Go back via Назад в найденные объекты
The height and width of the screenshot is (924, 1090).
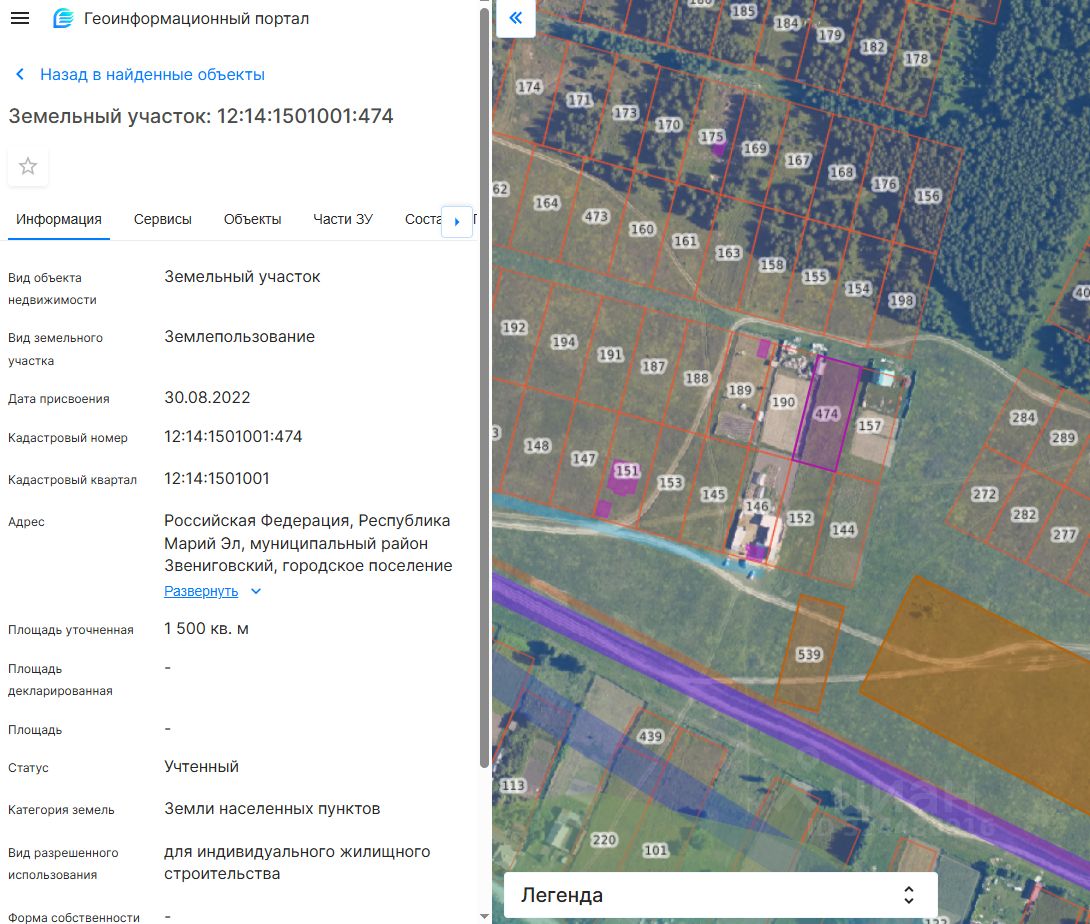pos(152,74)
